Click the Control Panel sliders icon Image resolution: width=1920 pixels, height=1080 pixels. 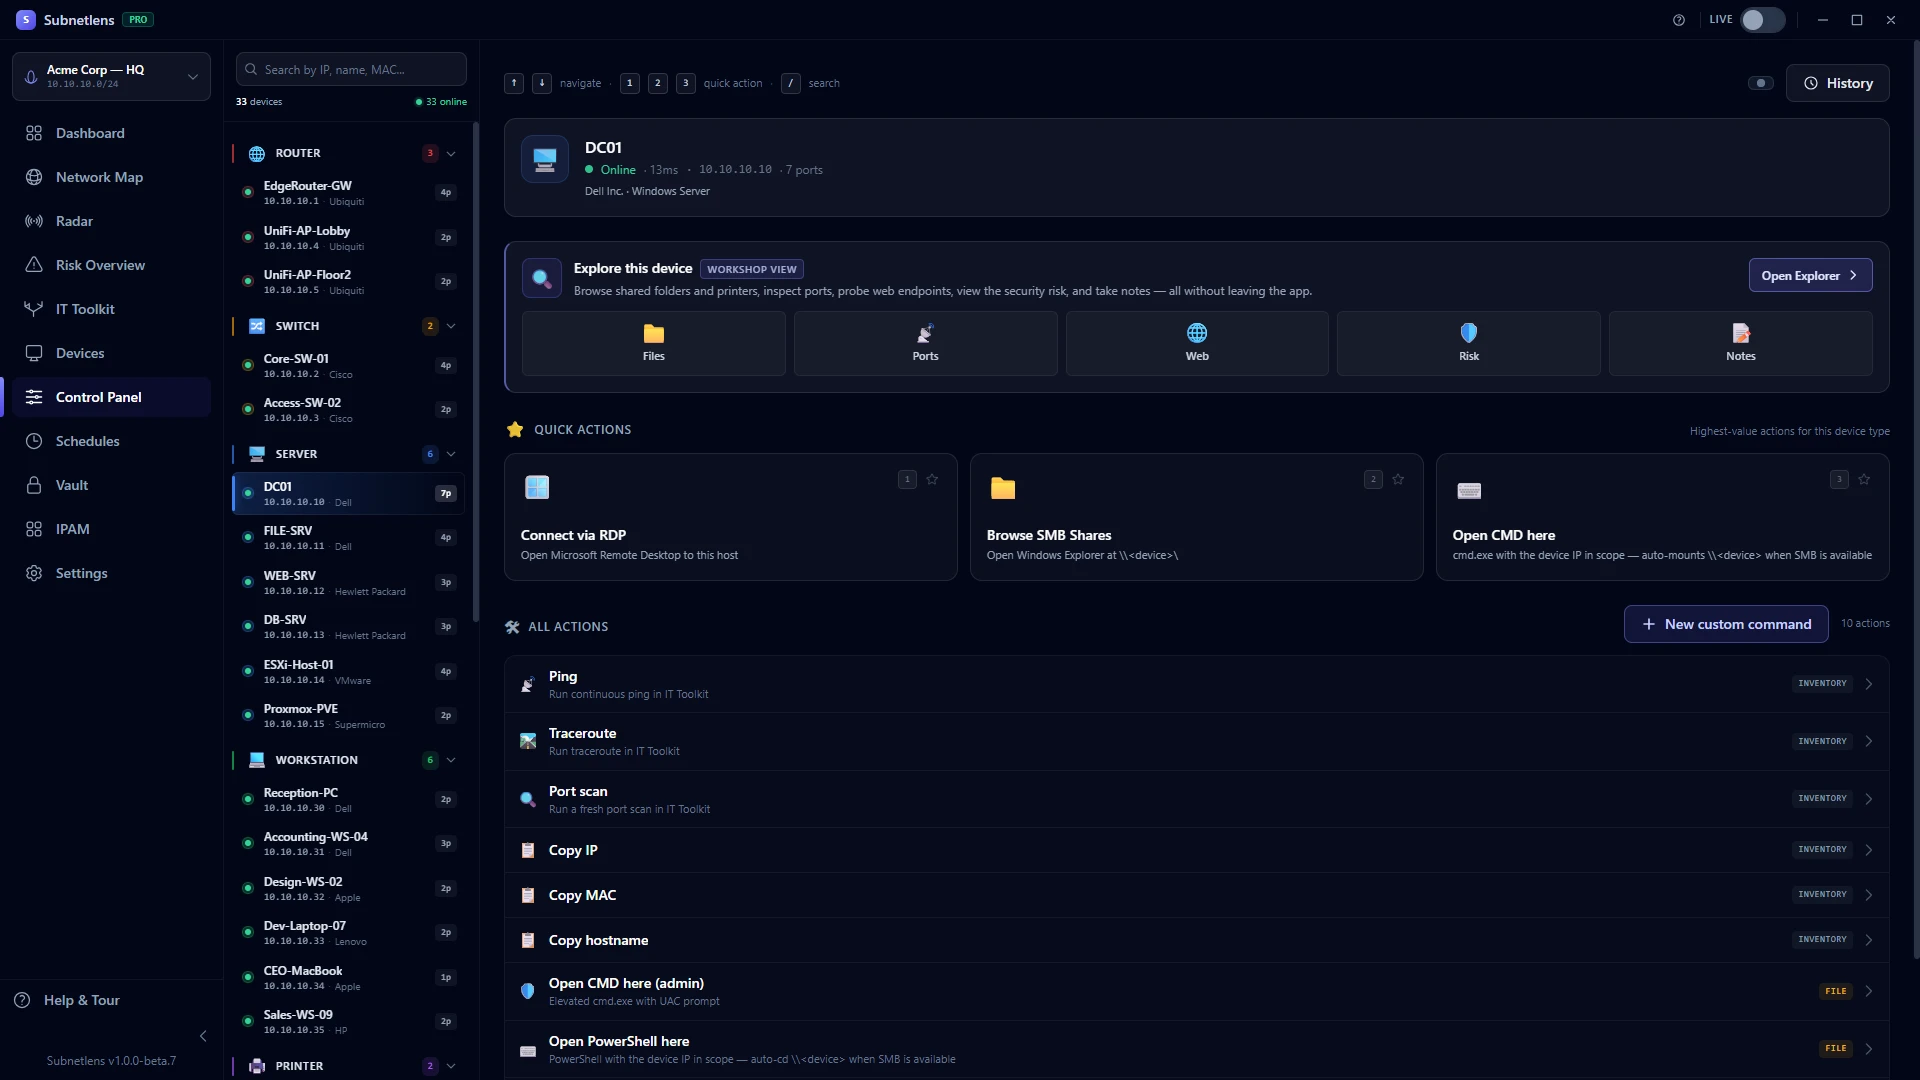34,397
